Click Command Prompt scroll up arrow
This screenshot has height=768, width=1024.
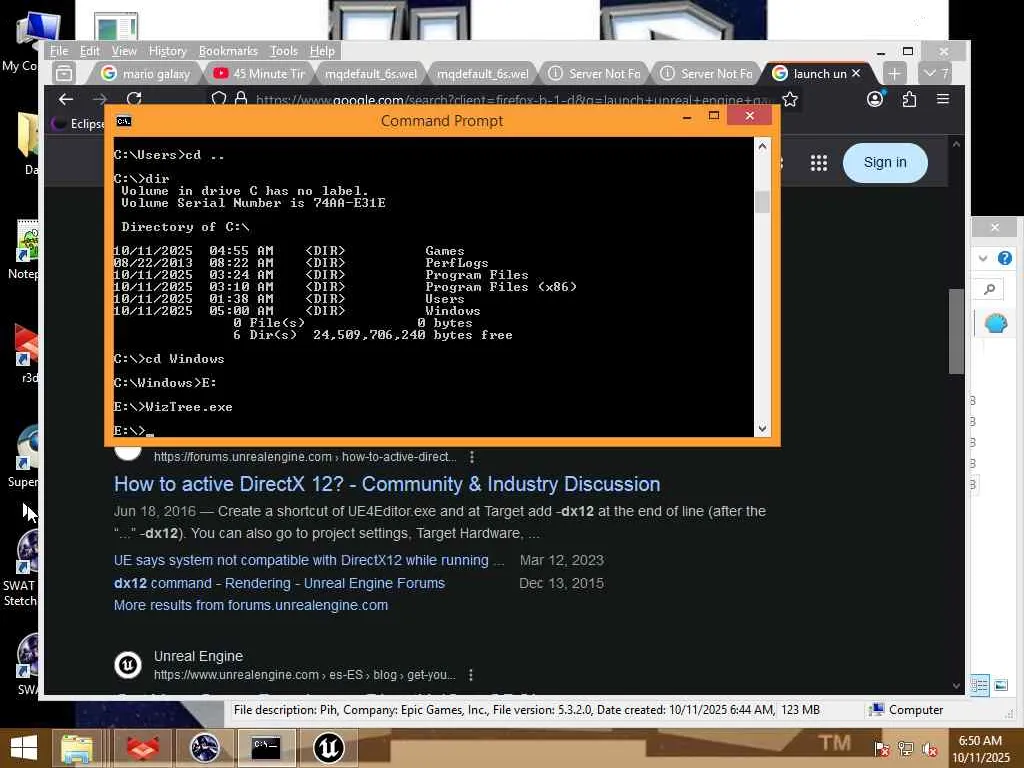762,146
